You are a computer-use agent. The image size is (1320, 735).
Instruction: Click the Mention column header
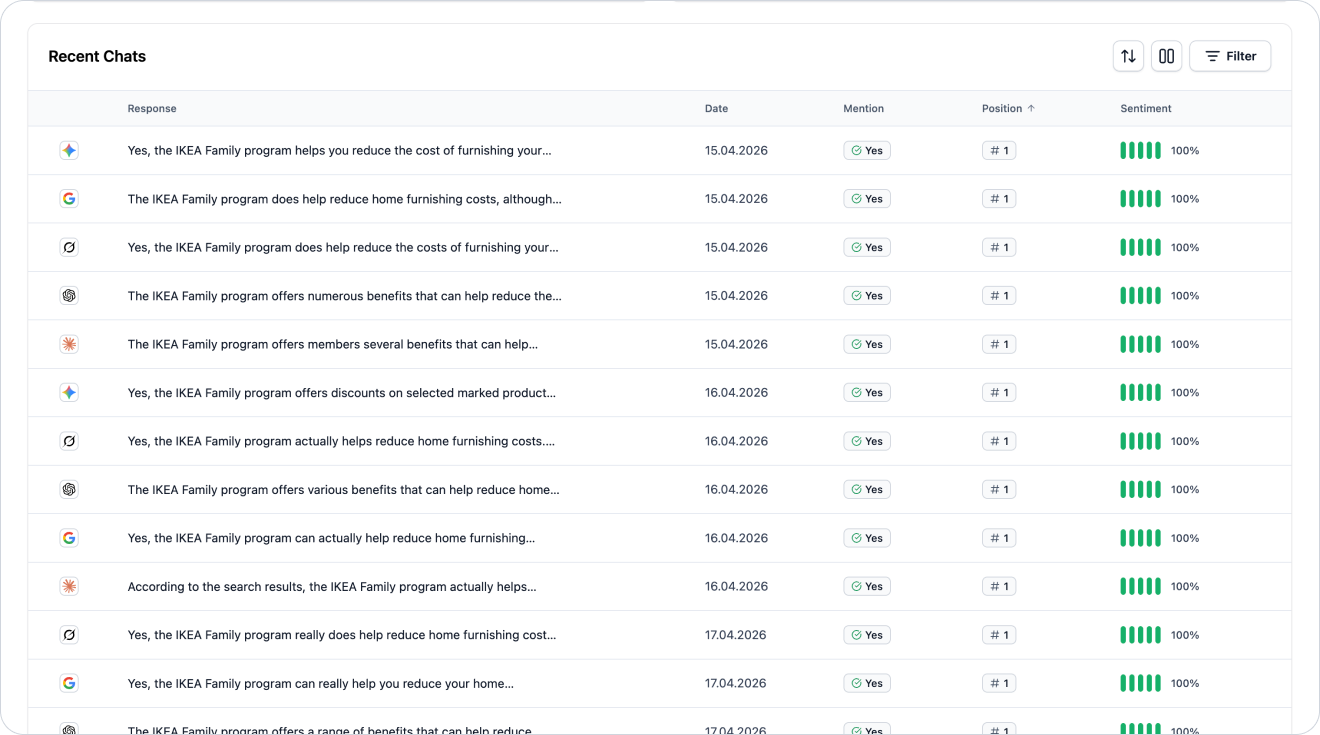[x=863, y=108]
